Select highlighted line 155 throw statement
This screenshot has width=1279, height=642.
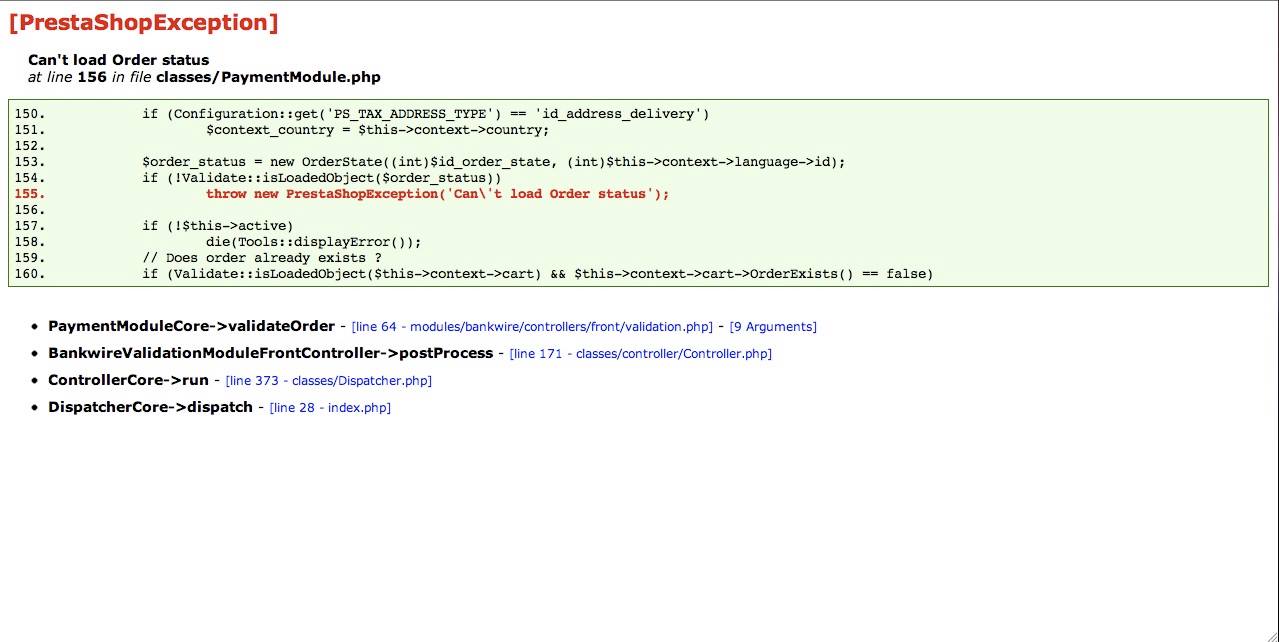(437, 194)
